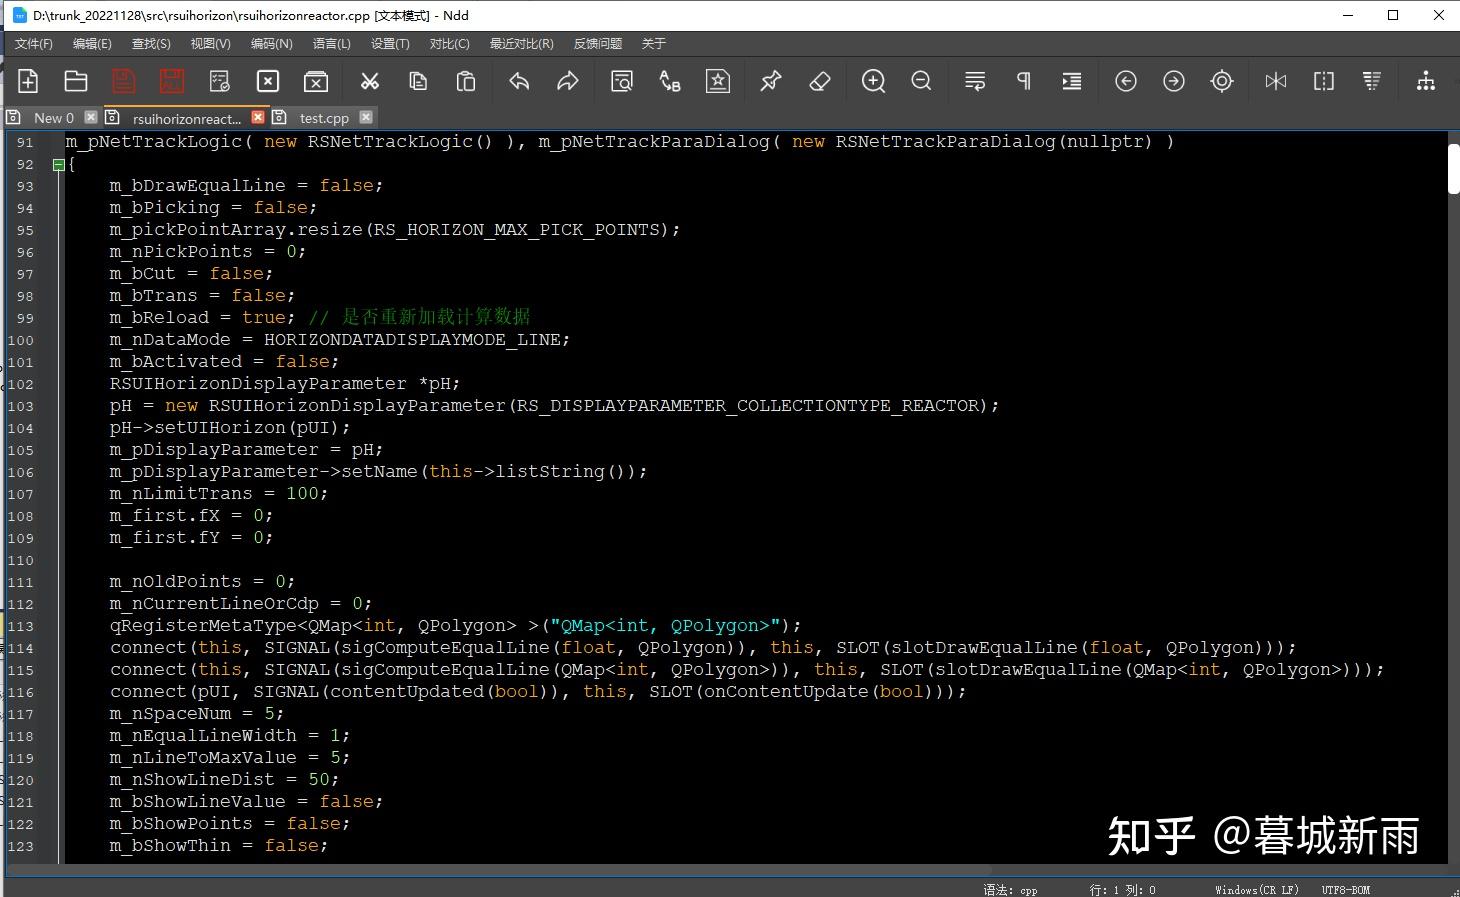Click the target locate icon

1222,81
